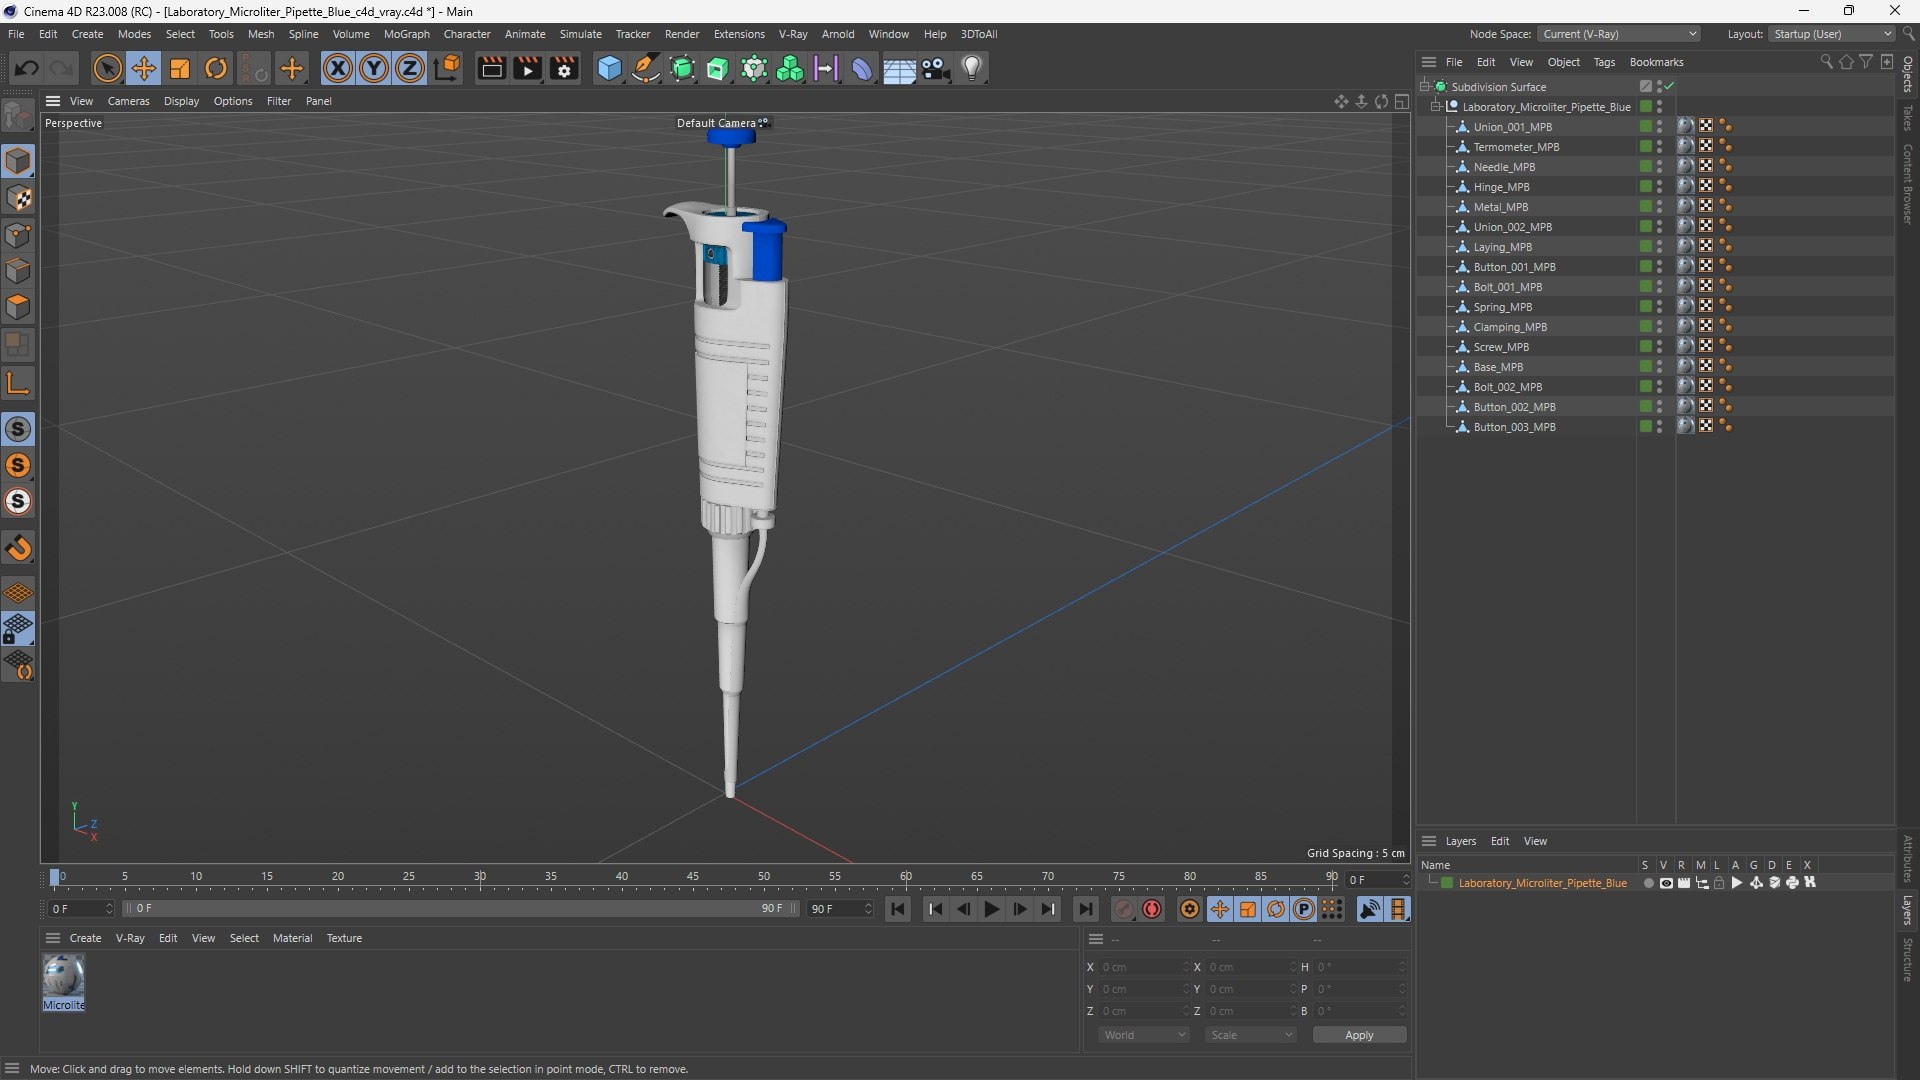Open the Layout Startup dropdown
The width and height of the screenshot is (1920, 1080).
[1832, 34]
